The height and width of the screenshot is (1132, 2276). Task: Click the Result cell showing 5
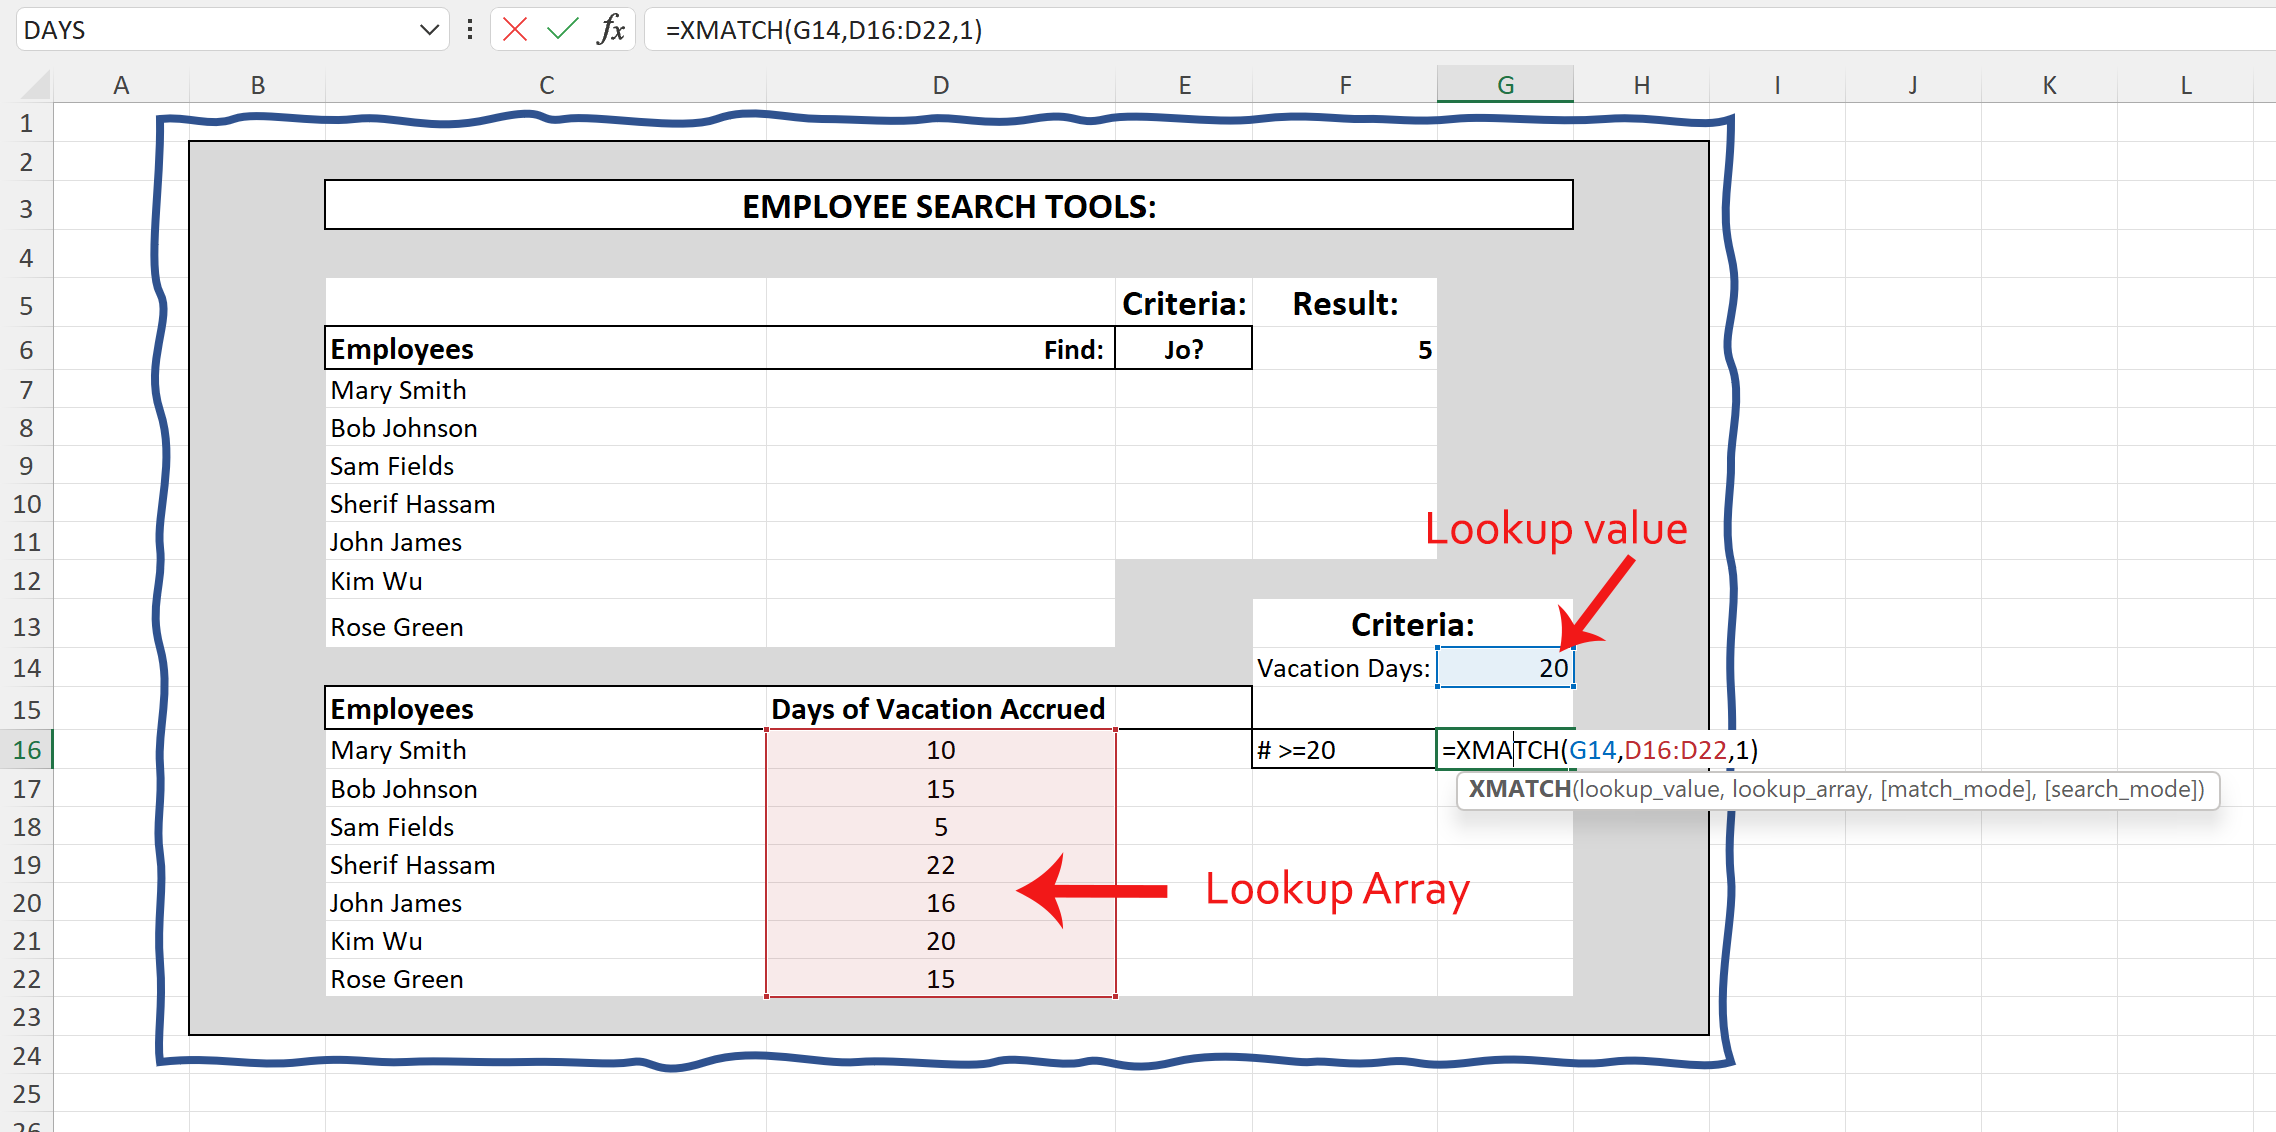point(1345,348)
